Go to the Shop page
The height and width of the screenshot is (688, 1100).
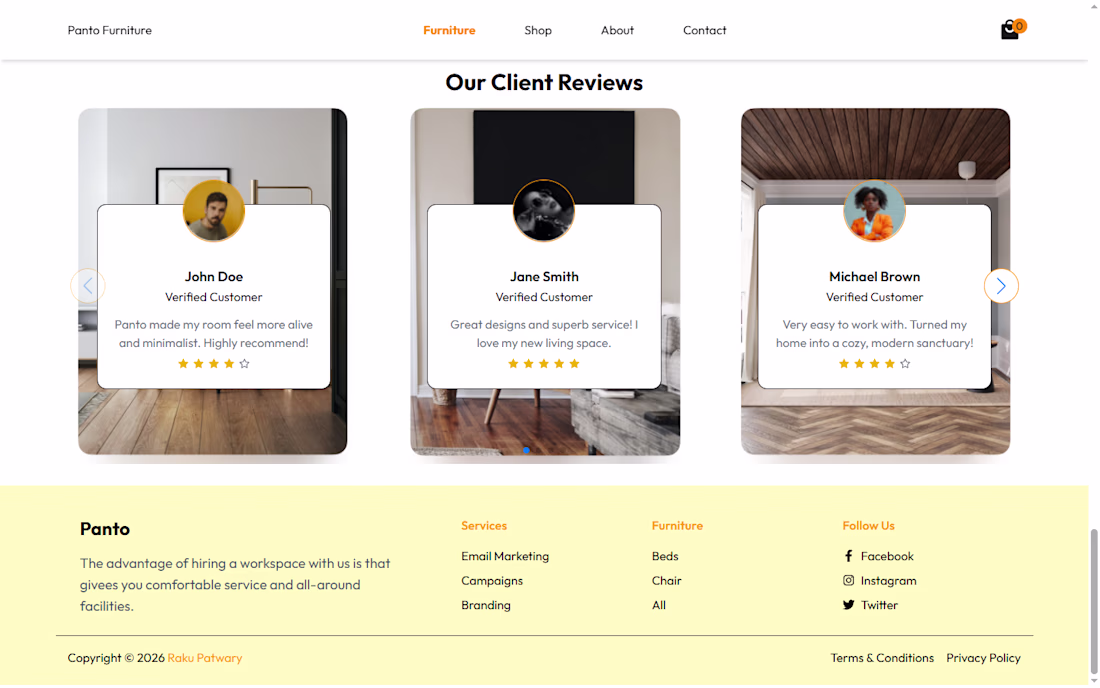click(x=538, y=30)
